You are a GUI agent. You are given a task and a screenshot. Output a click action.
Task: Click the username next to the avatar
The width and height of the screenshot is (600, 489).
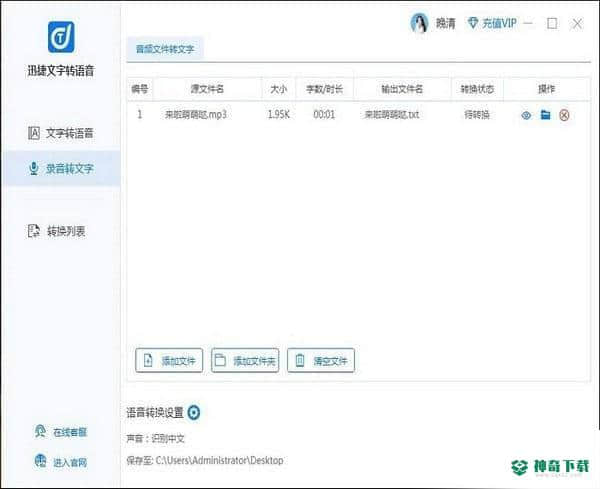(445, 24)
